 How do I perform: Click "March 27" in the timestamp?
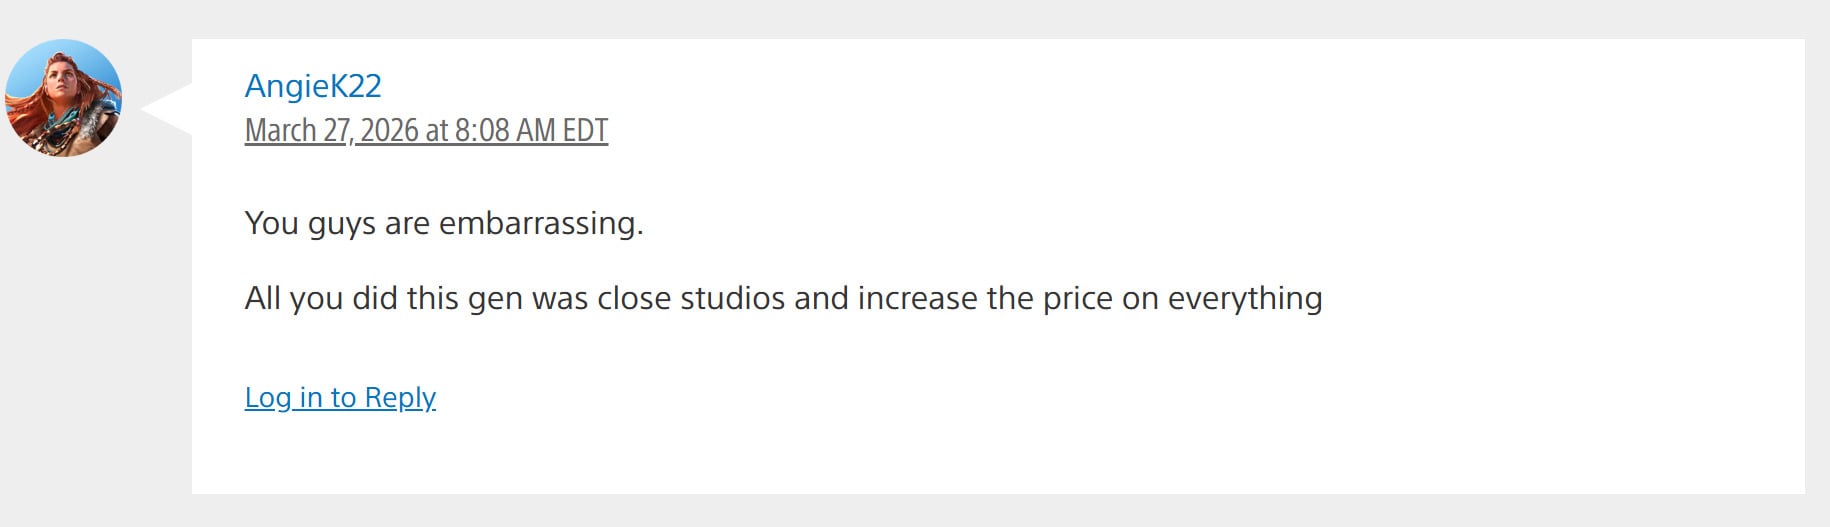[296, 131]
